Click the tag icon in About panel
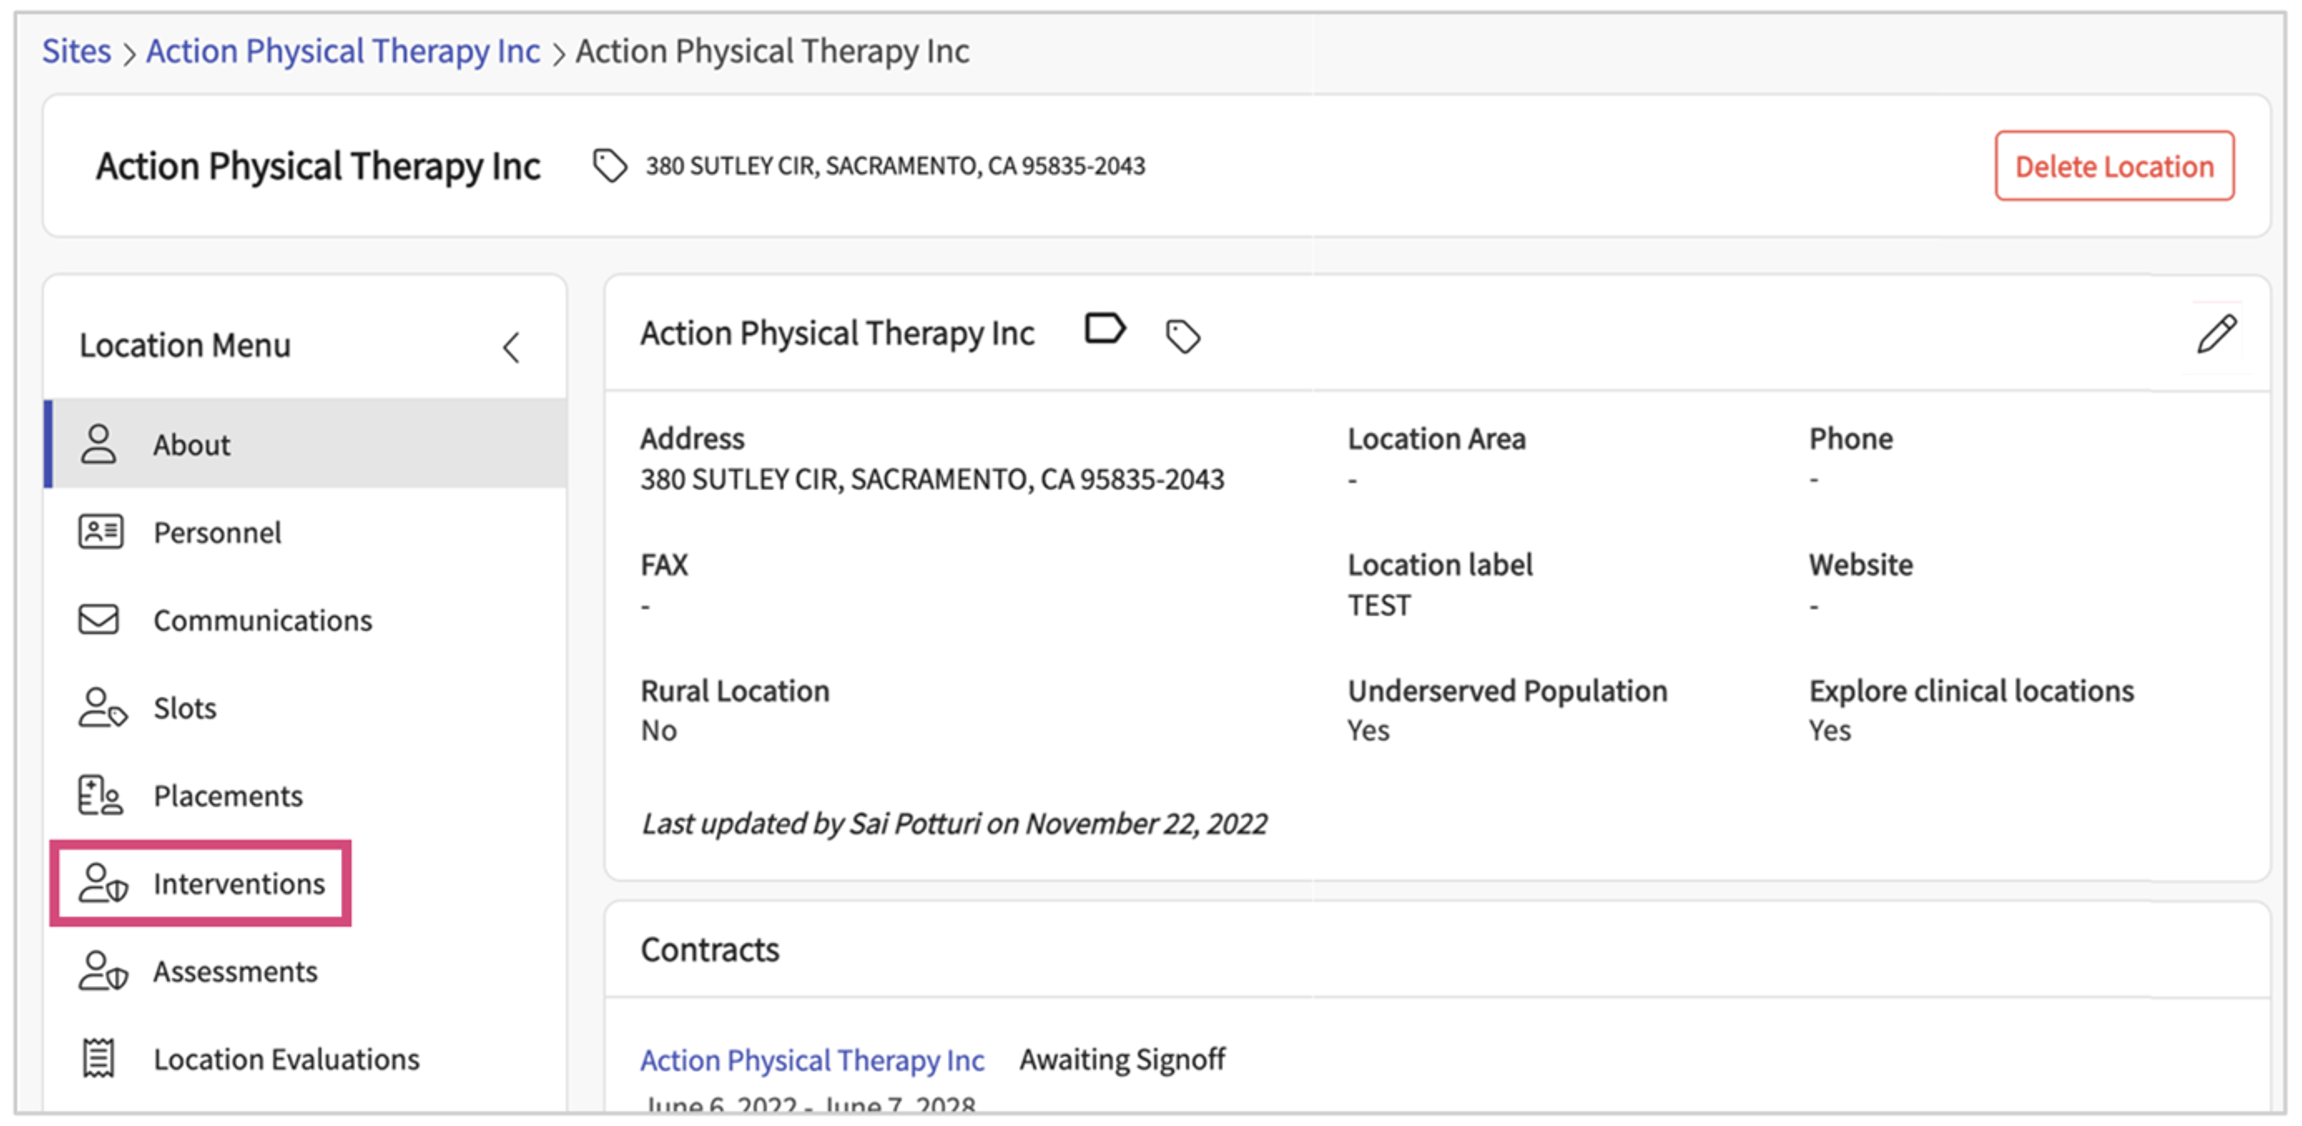This screenshot has width=2302, height=1126. click(x=1183, y=336)
